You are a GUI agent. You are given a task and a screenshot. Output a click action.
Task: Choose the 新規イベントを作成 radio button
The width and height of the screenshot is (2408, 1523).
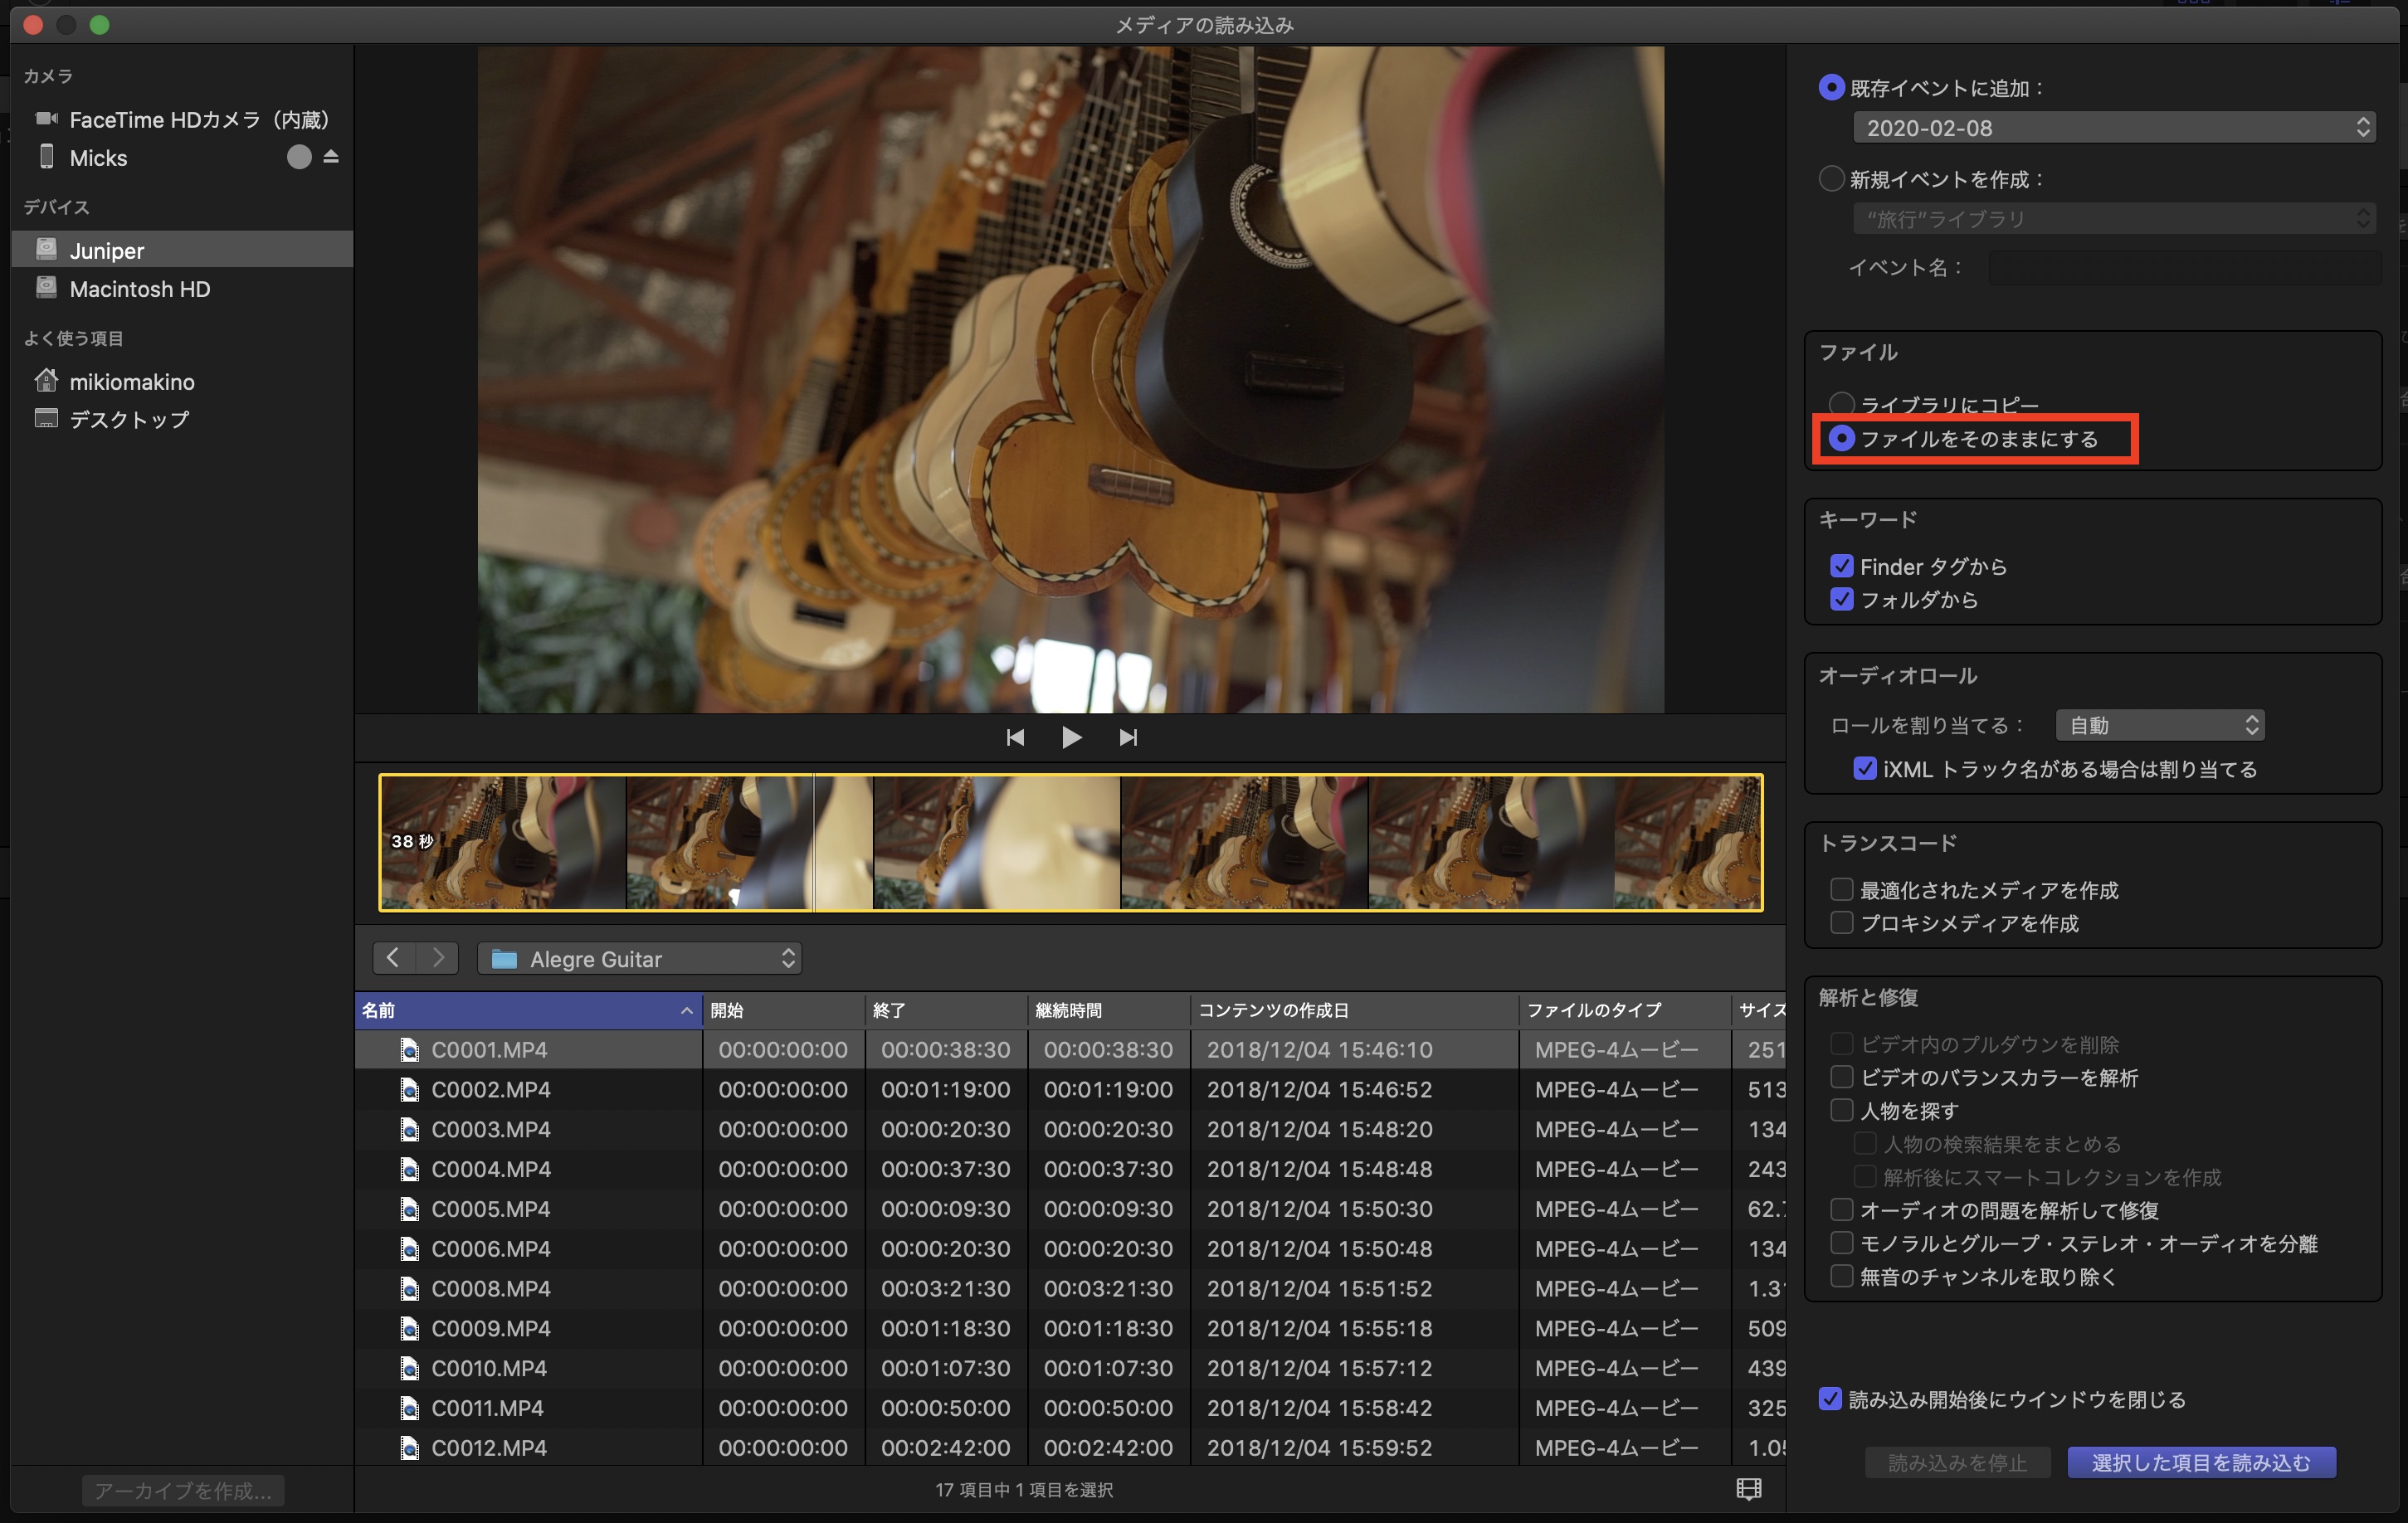point(1831,179)
